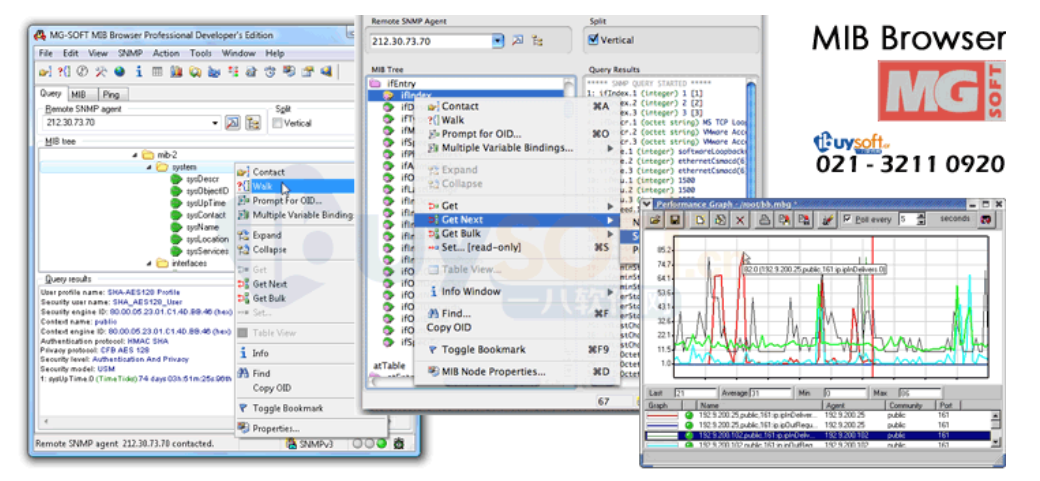Click the Name column header in graph table
This screenshot has height=481, width=1040.
click(760, 405)
